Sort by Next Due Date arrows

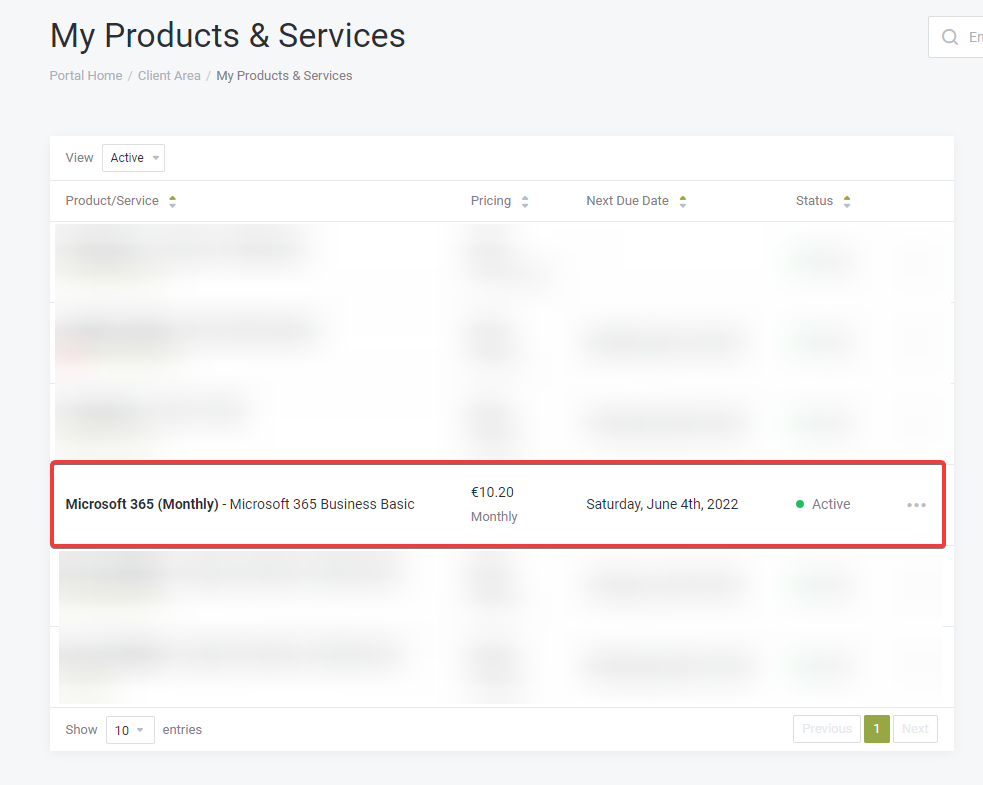683,201
